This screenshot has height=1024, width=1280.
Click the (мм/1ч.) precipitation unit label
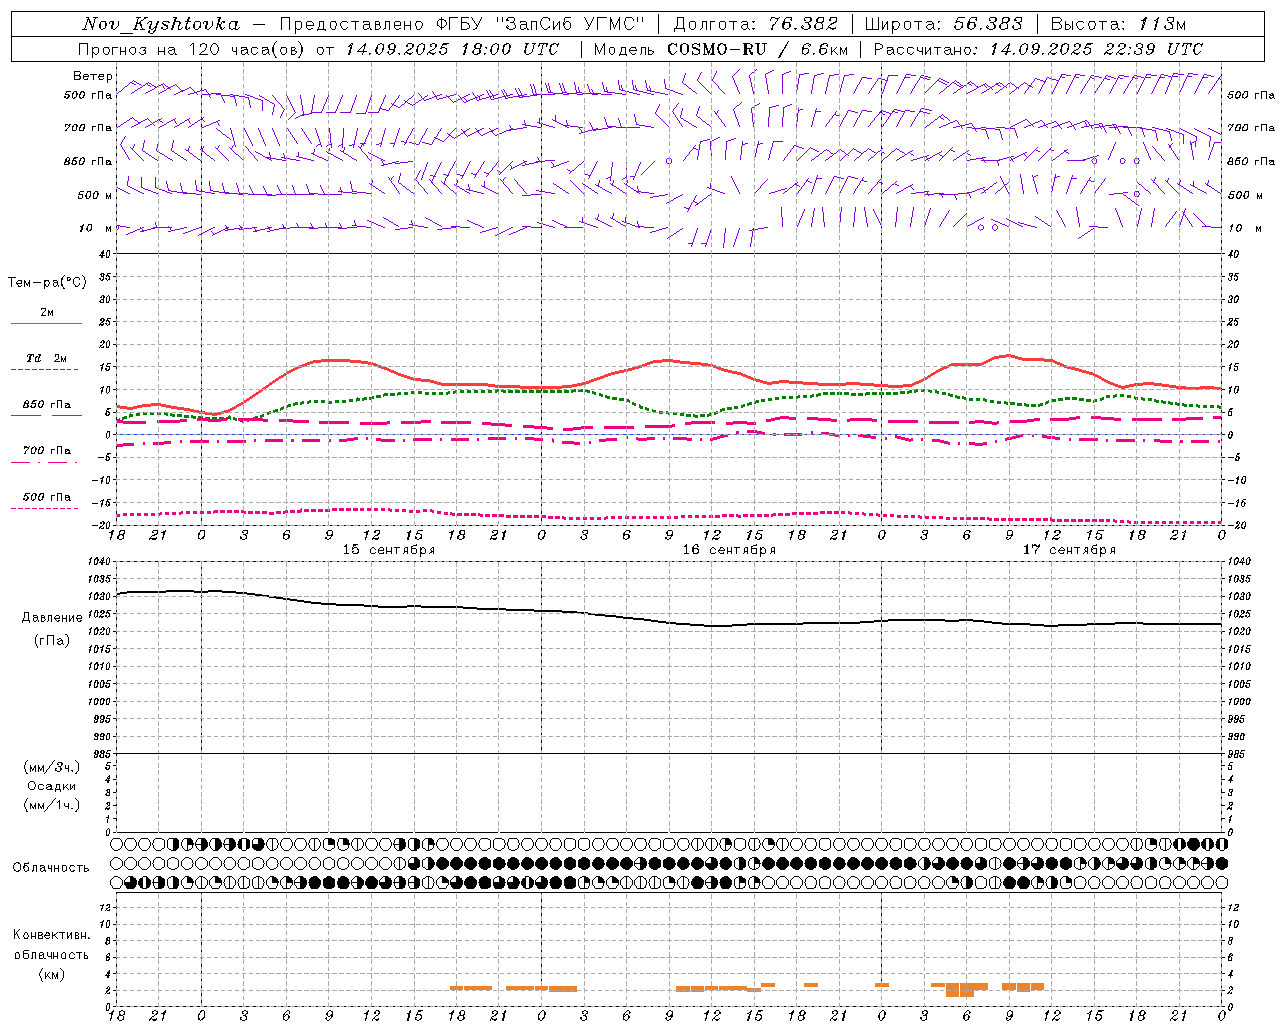tap(52, 805)
